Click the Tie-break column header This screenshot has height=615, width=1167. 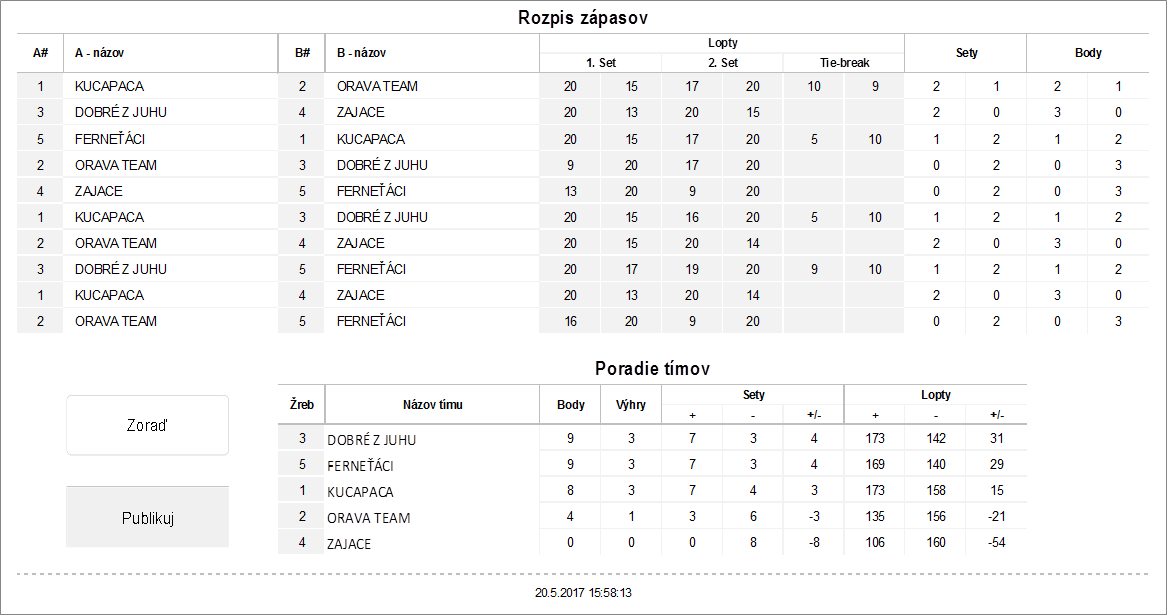[843, 62]
